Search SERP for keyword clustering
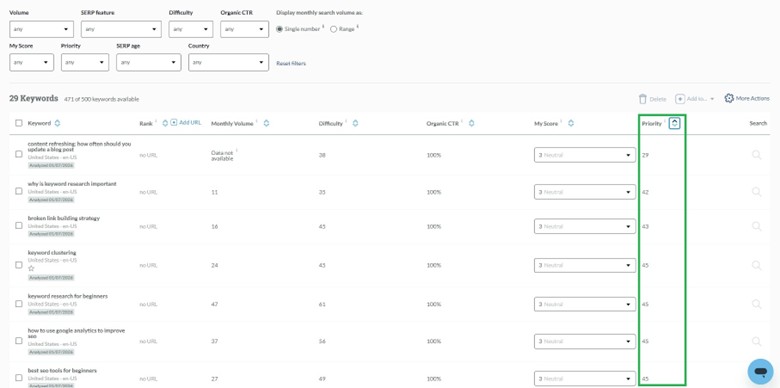 [x=756, y=265]
